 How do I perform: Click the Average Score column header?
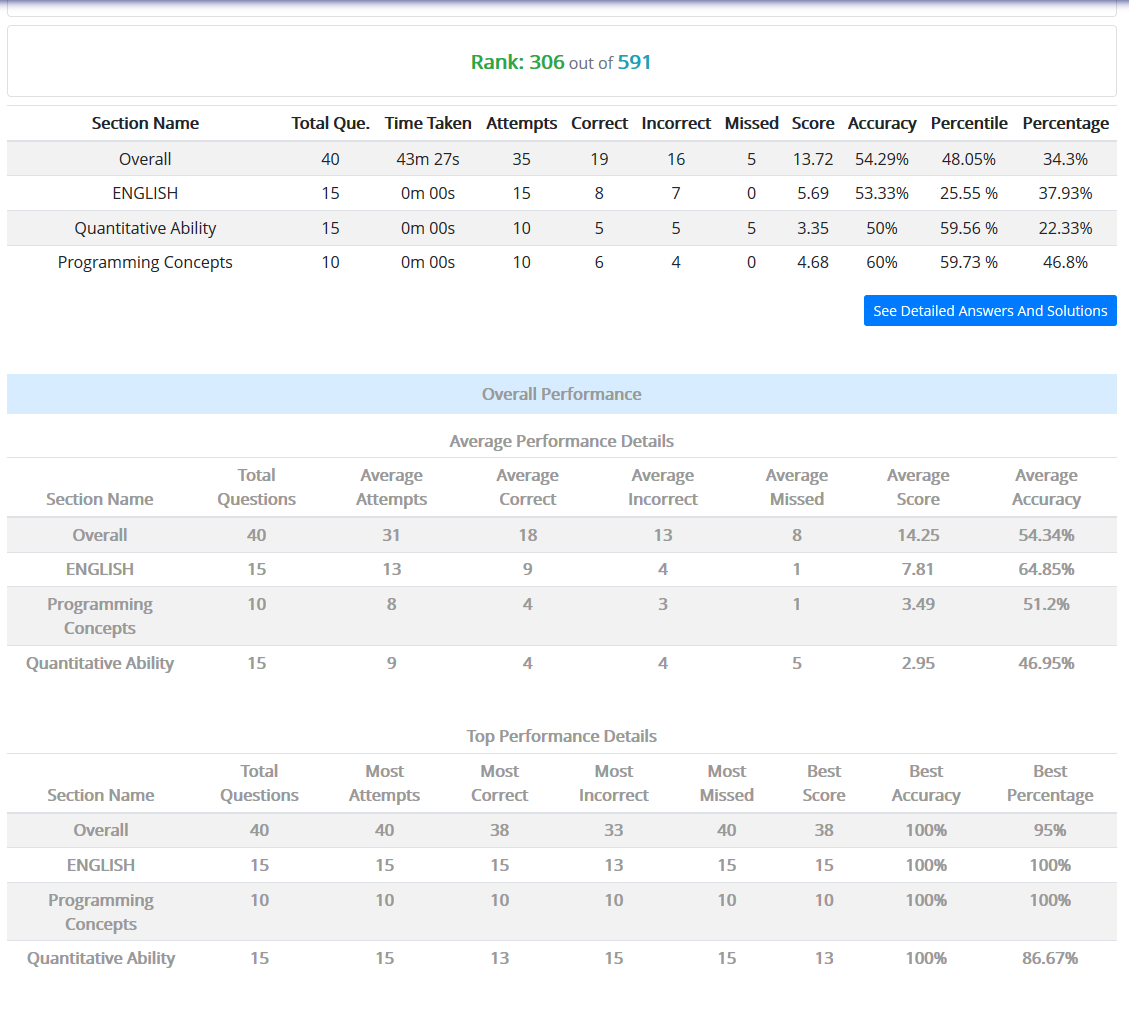pos(917,487)
